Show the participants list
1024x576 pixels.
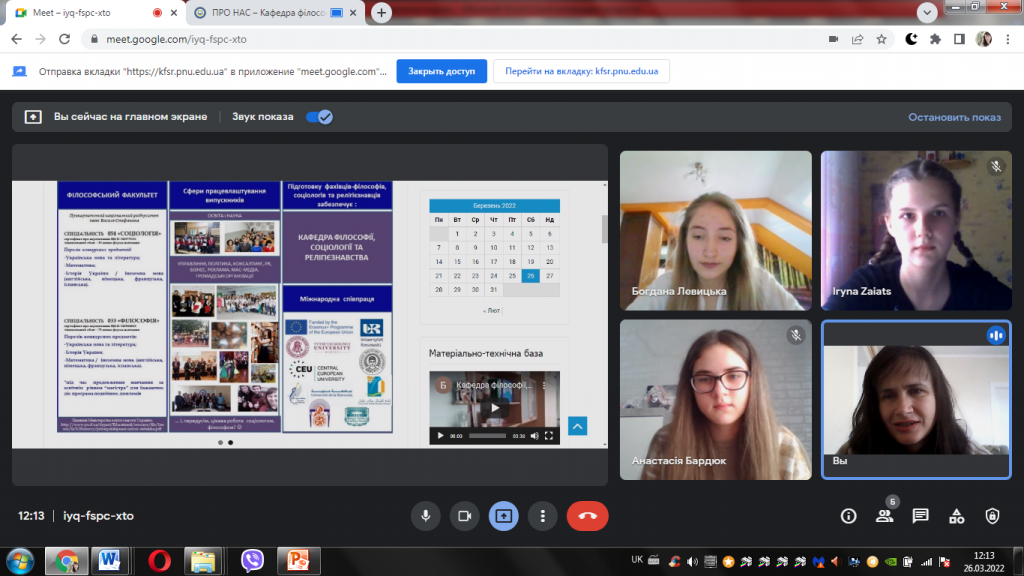[884, 516]
